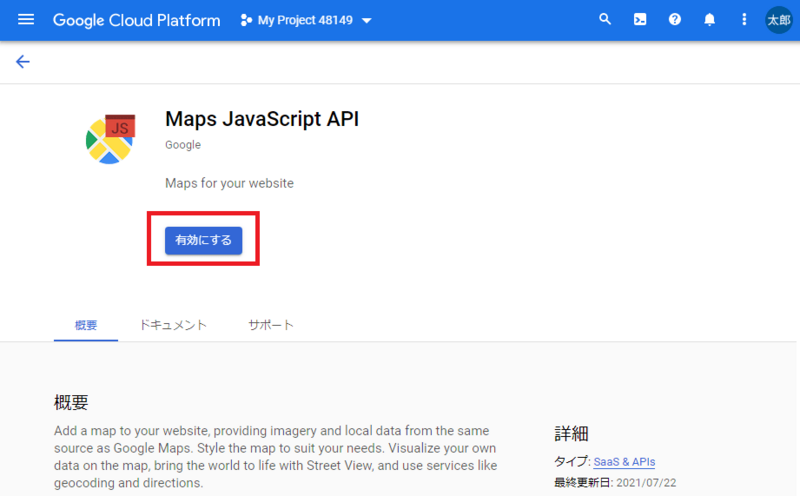Activate Cloud Shell terminal icon
This screenshot has height=496, width=800.
(x=640, y=20)
